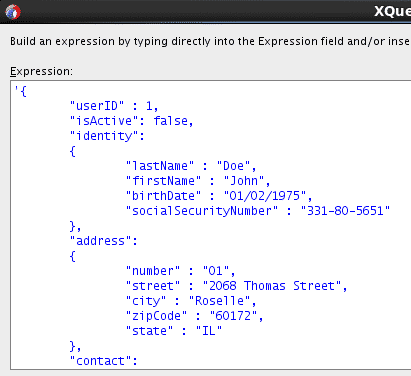Click the birthDate value "01/02/1975"
The image size is (411, 376).
(x=265, y=196)
